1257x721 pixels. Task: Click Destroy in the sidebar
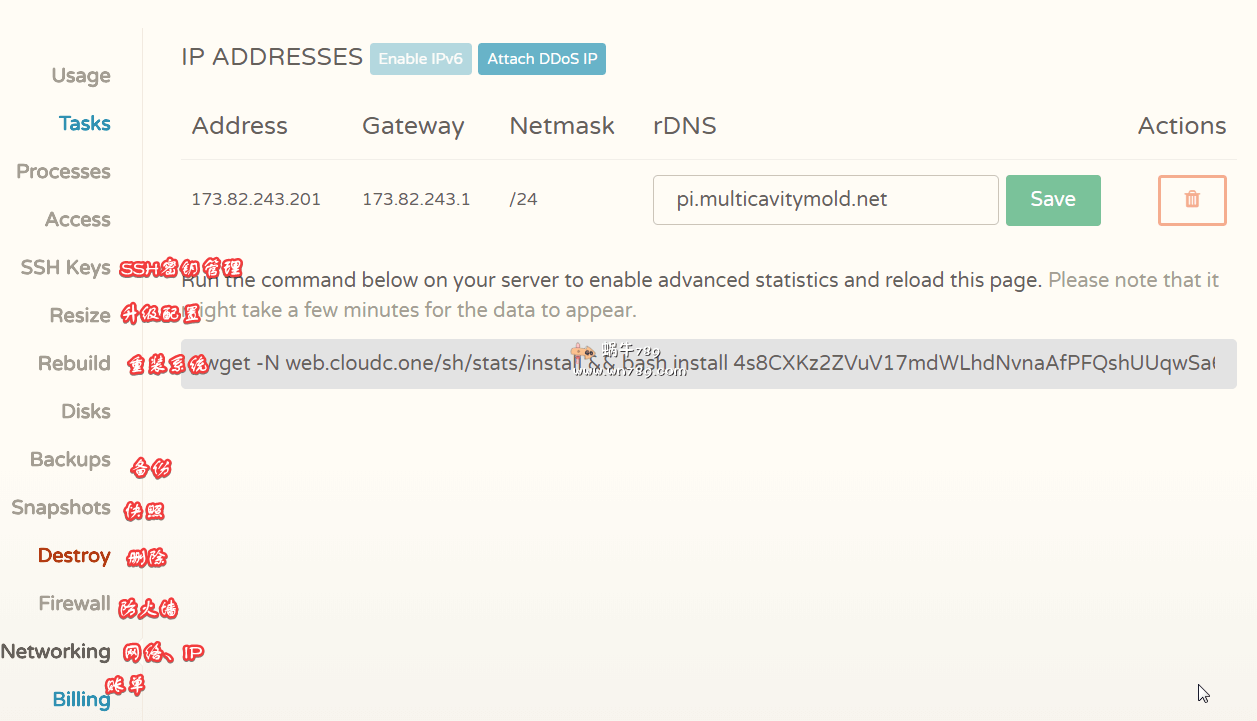(74, 556)
